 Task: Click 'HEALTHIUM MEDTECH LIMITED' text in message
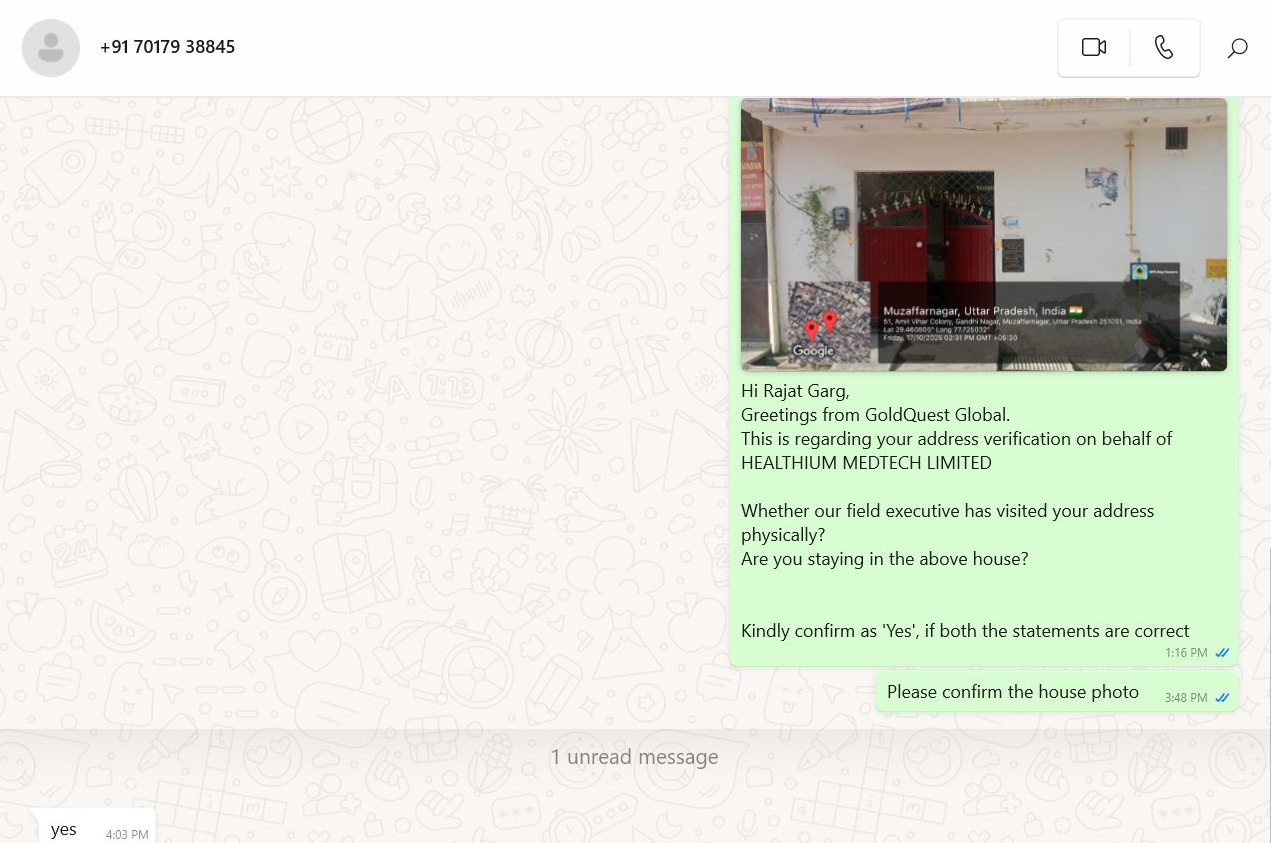coord(866,463)
